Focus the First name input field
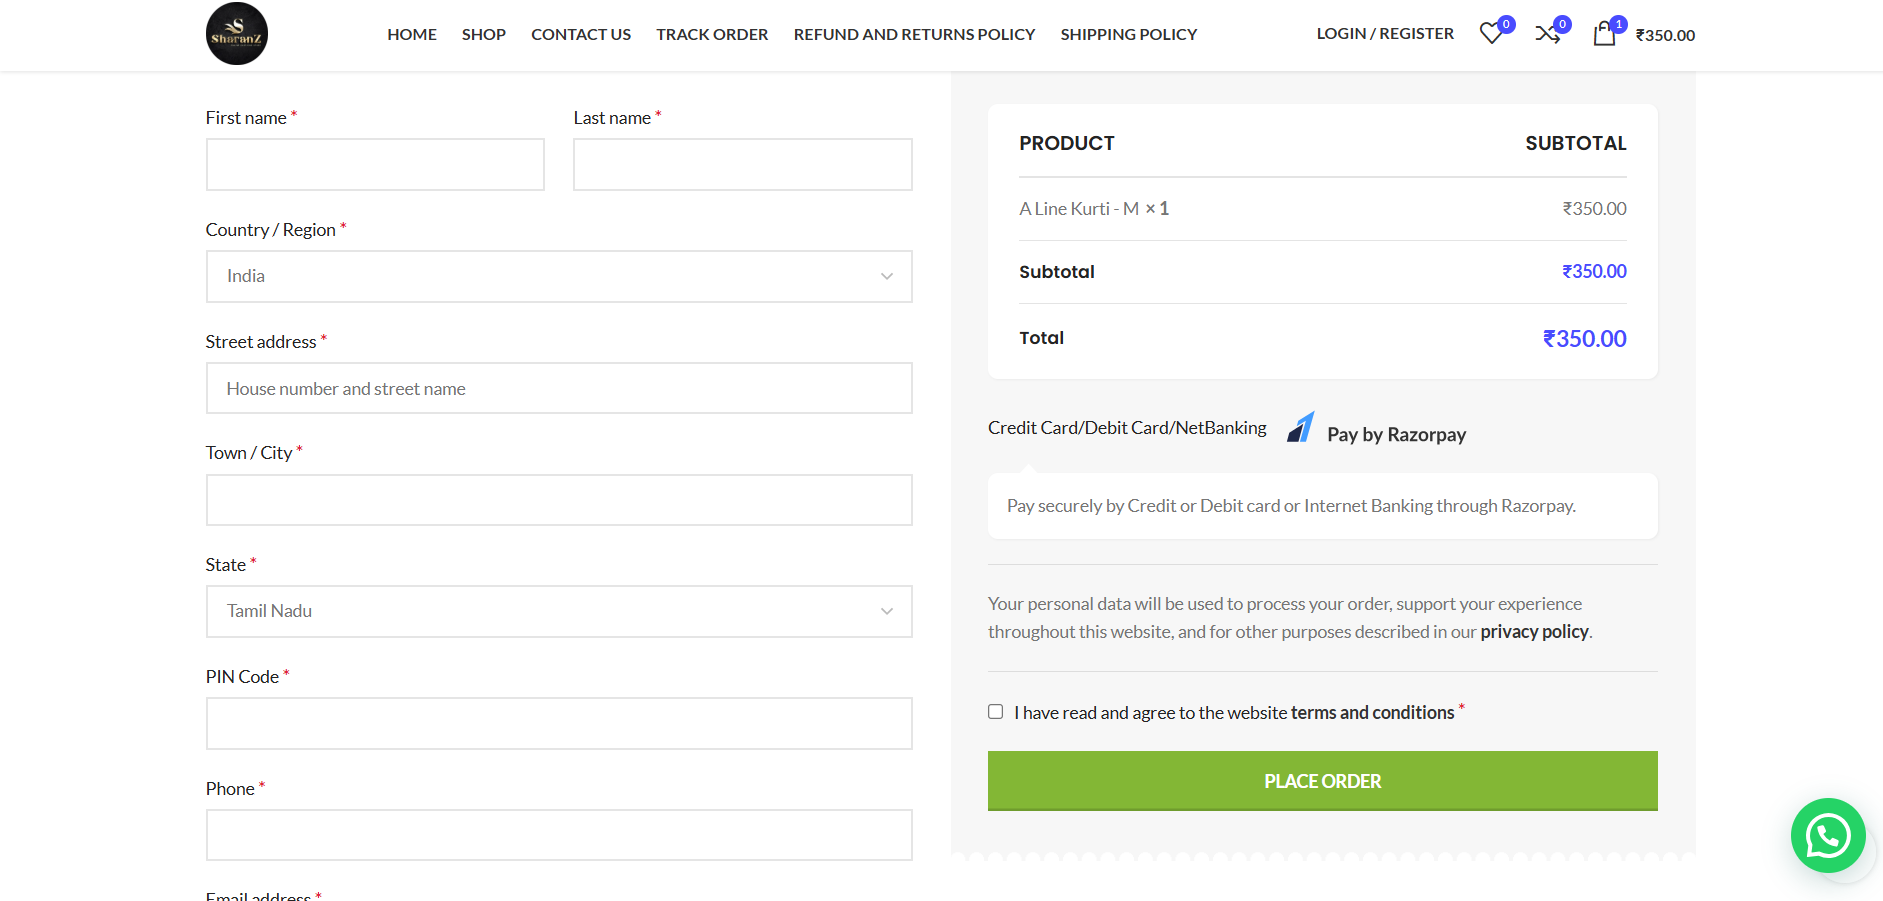This screenshot has width=1883, height=901. tap(375, 165)
